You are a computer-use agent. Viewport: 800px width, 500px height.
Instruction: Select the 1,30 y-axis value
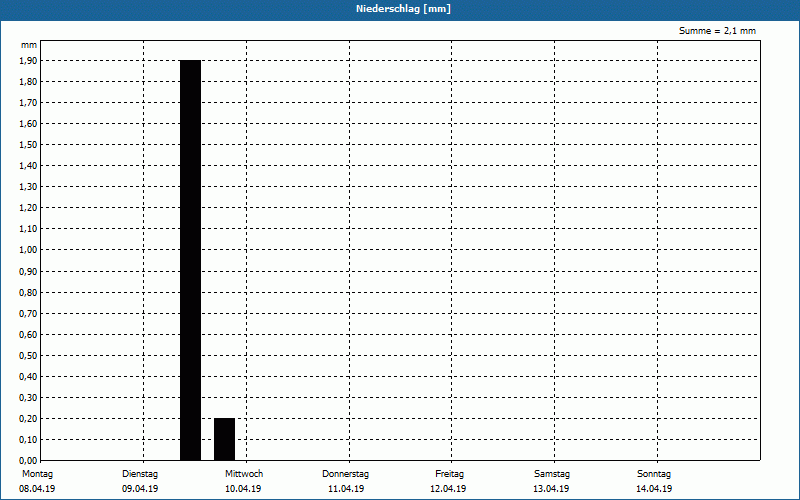point(28,187)
